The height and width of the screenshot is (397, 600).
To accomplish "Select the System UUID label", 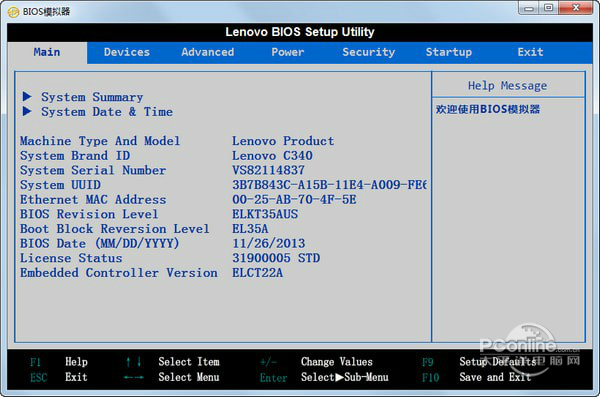I will (x=60, y=185).
